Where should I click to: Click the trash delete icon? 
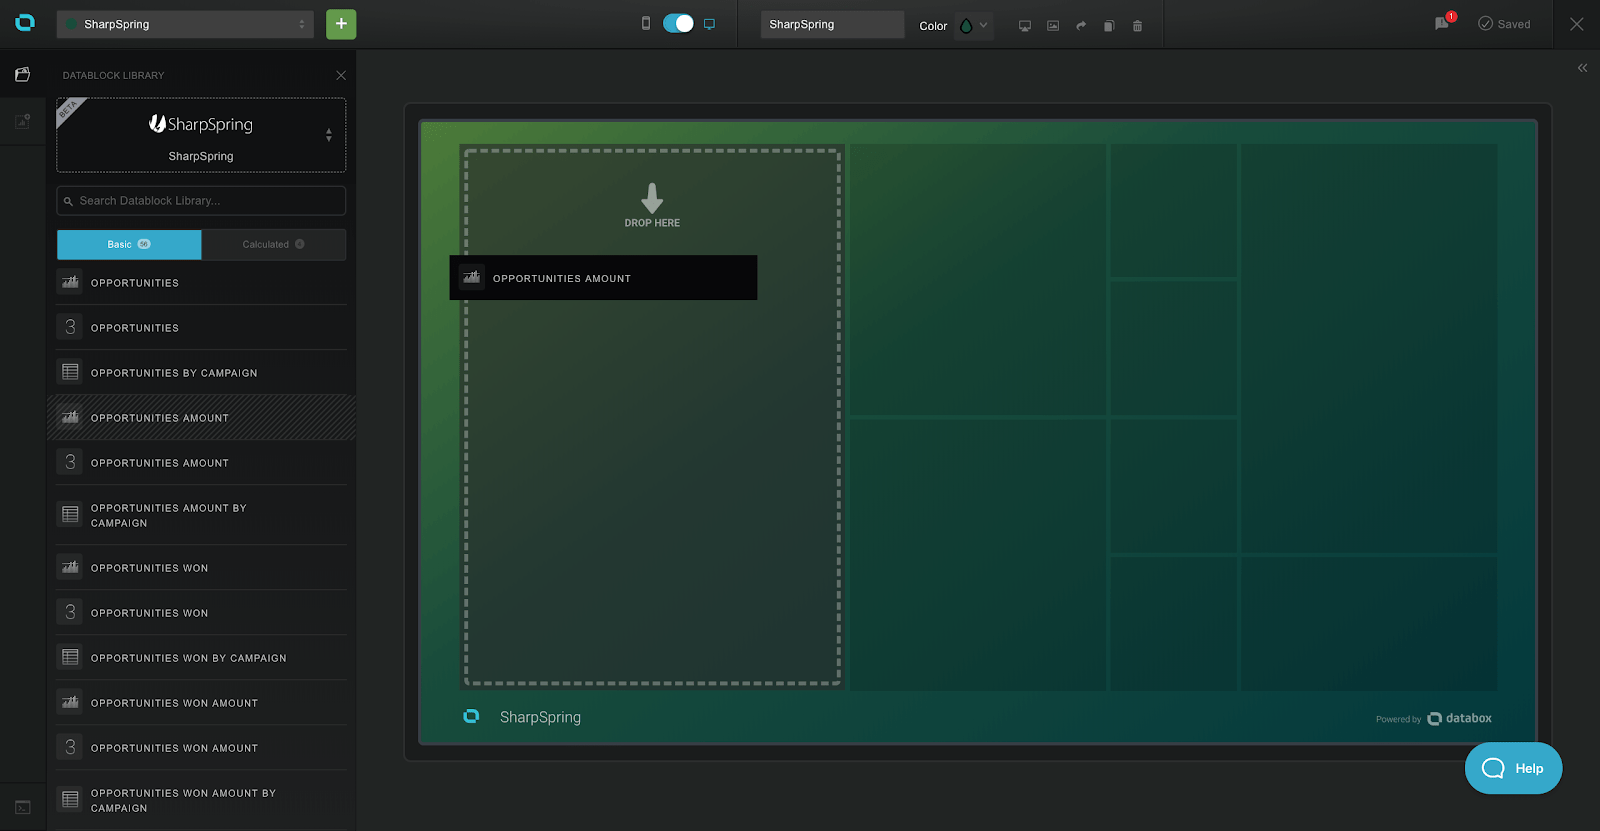(x=1137, y=26)
